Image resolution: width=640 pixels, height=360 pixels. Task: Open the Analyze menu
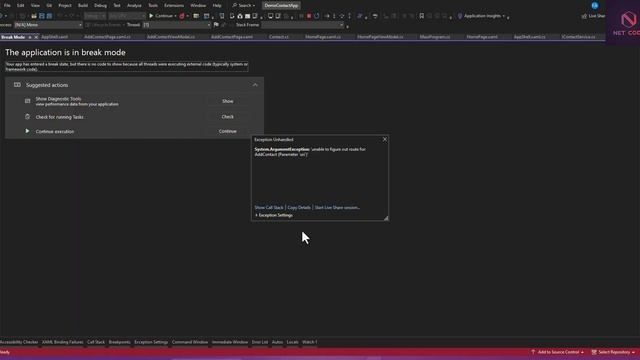[134, 6]
